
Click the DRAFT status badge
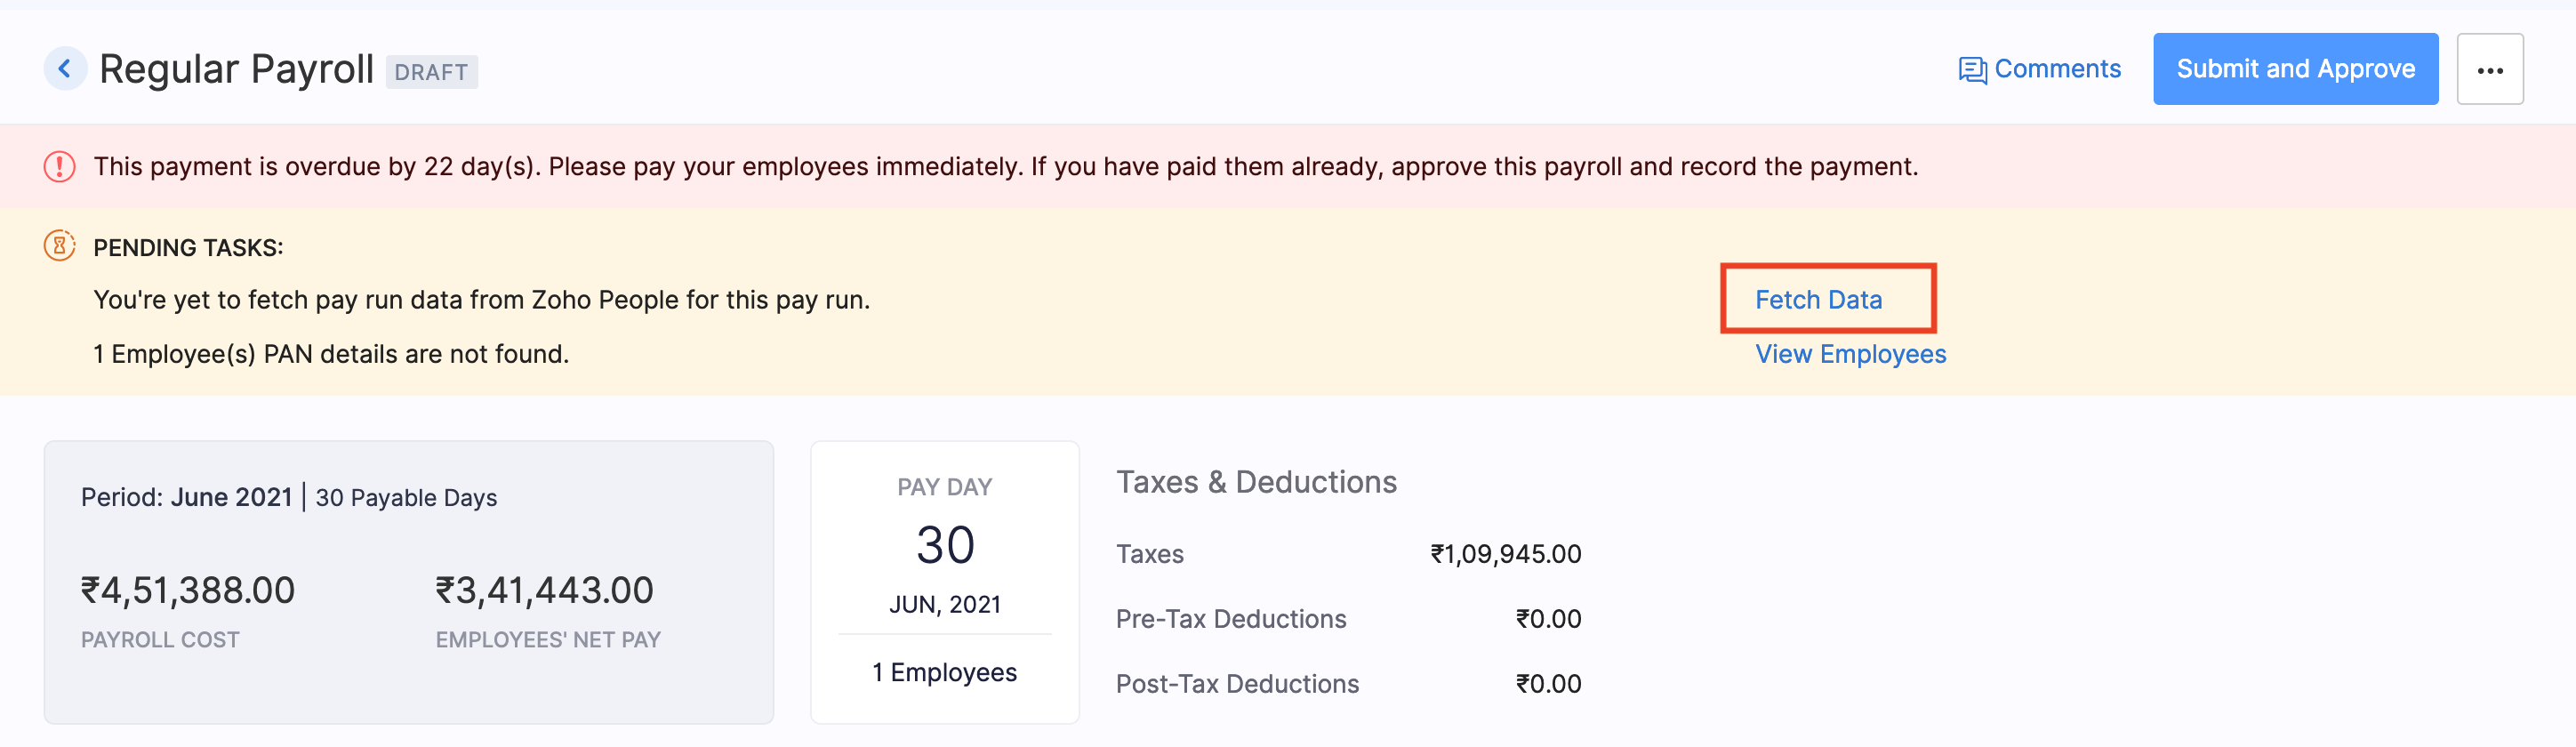click(431, 72)
